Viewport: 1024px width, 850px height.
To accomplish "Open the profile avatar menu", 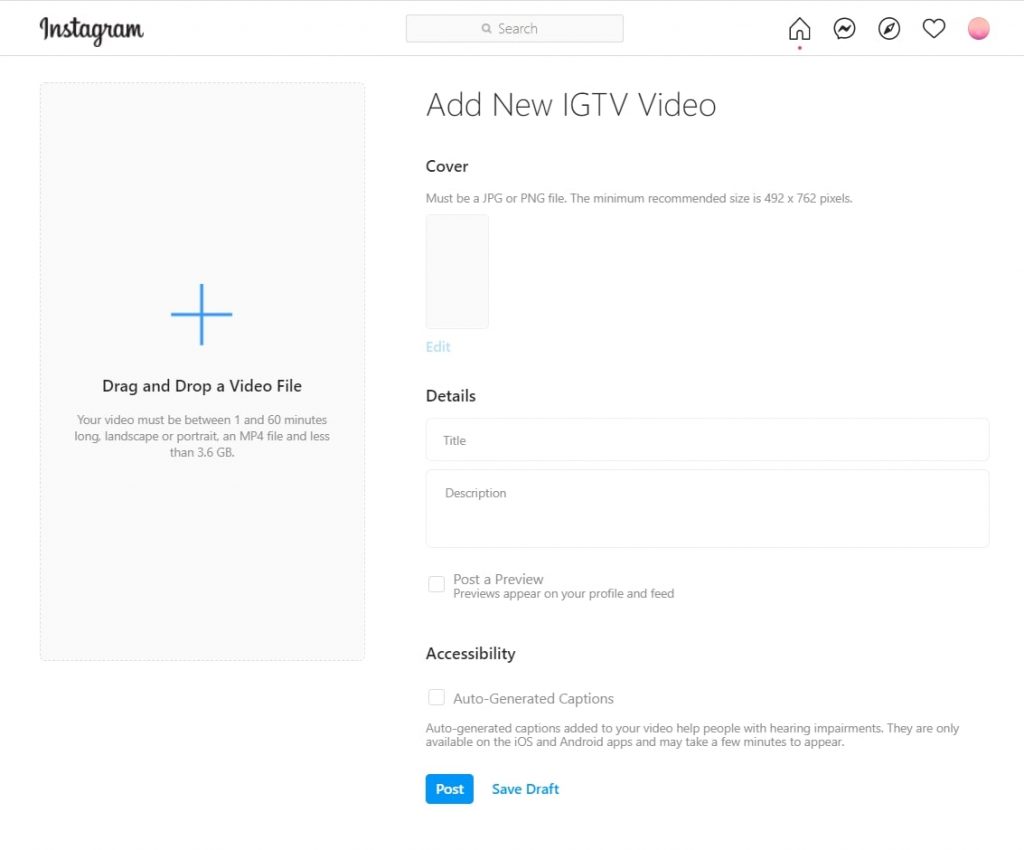I will 978,29.
